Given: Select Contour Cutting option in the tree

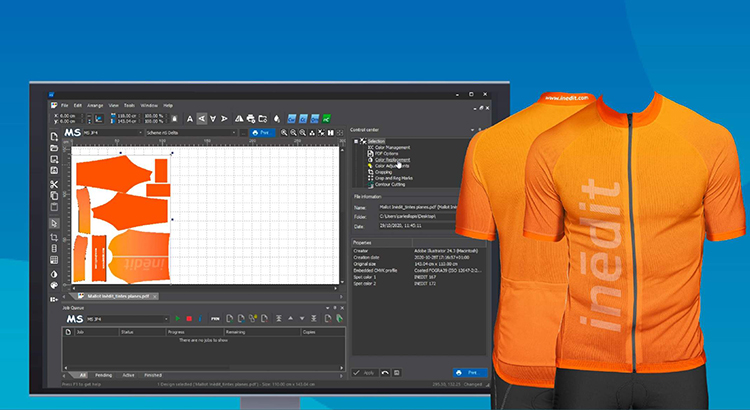Looking at the screenshot, I should (391, 185).
